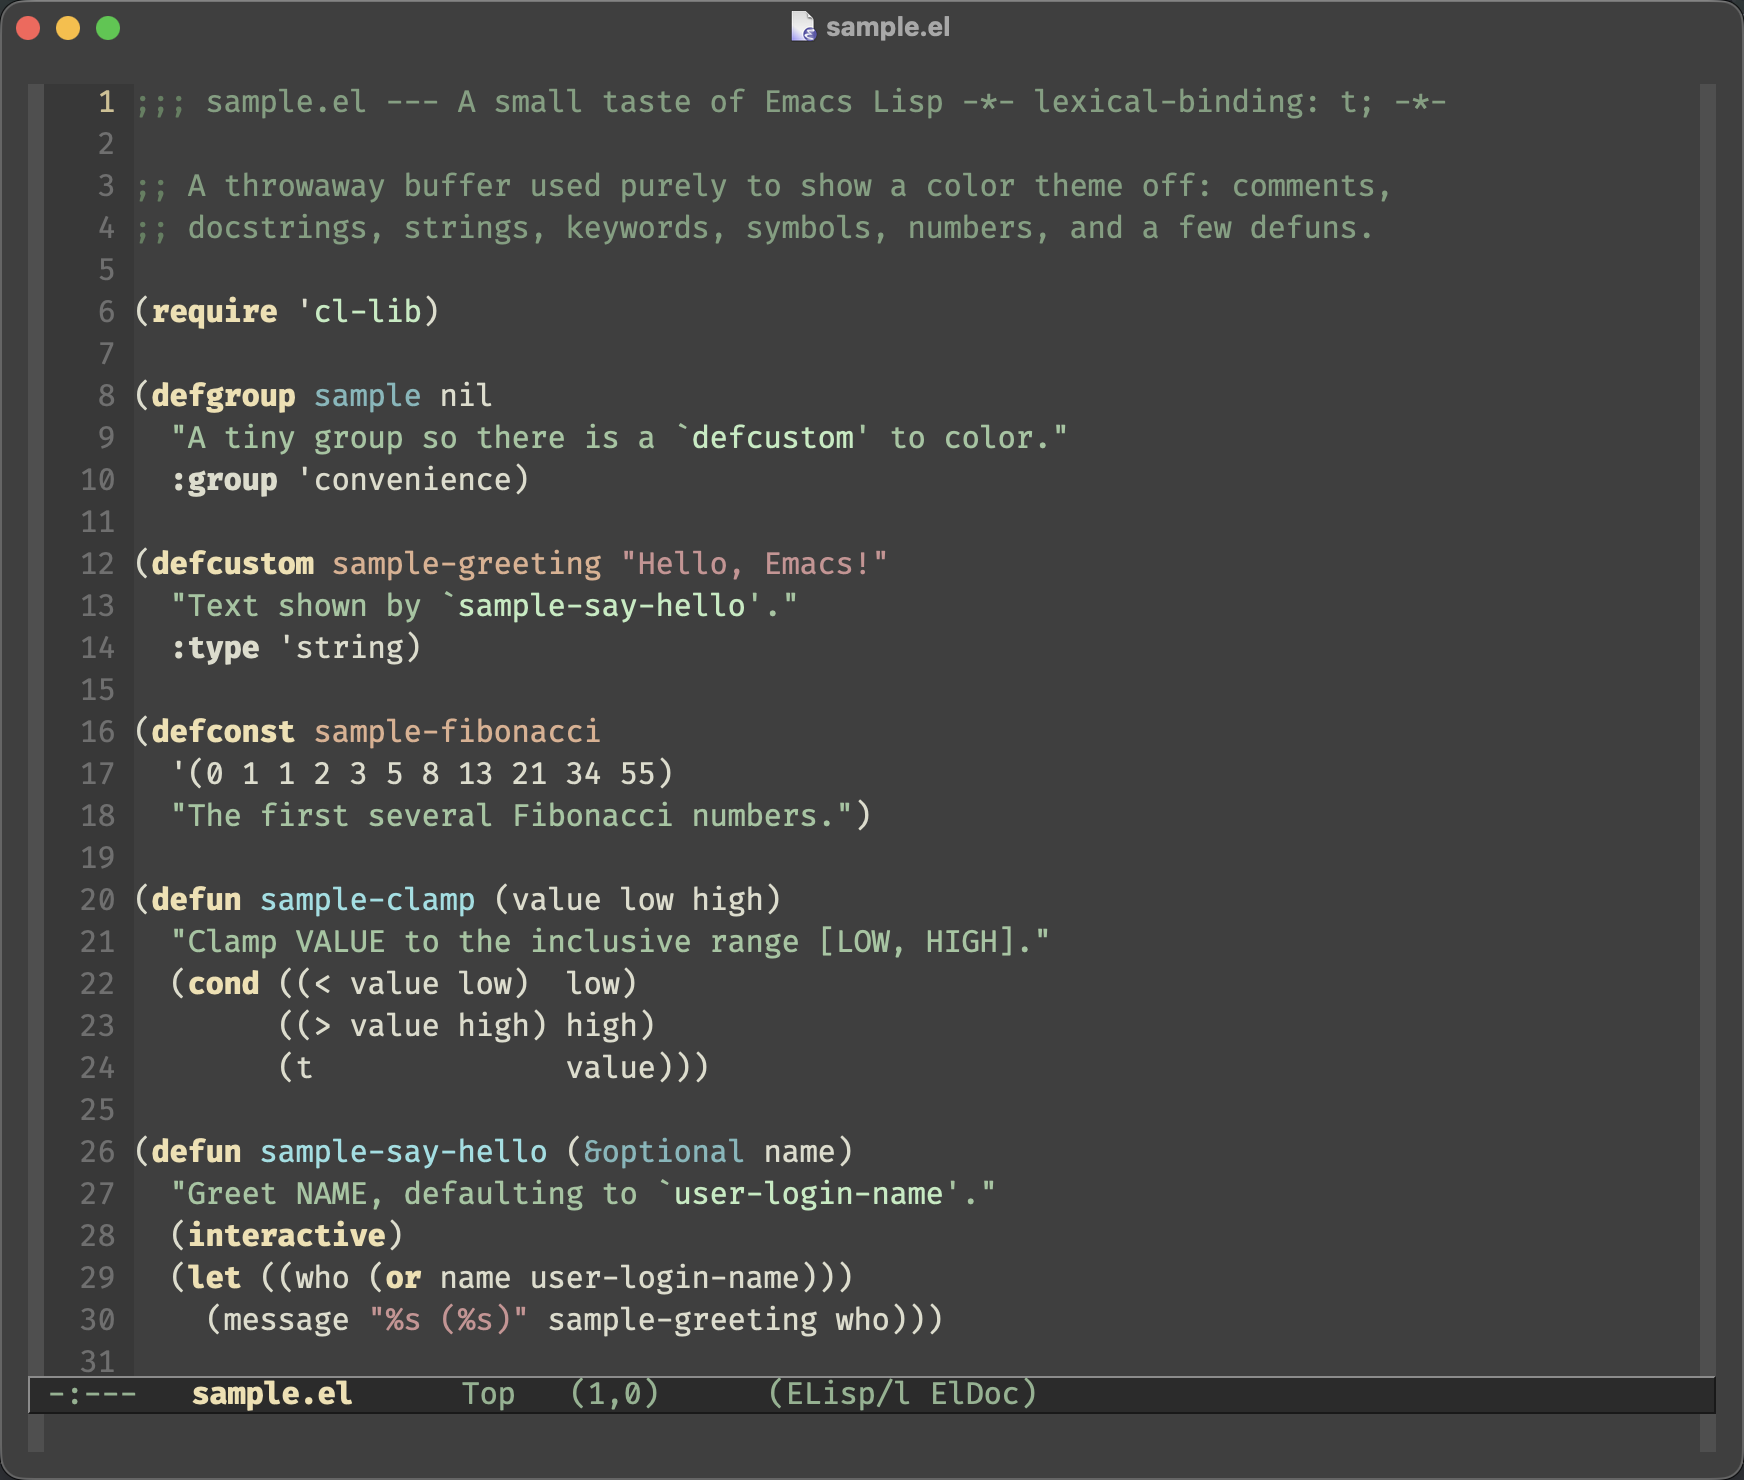Click the :group keyword on line 10
Screen dimensions: 1744x1480
coord(224,480)
